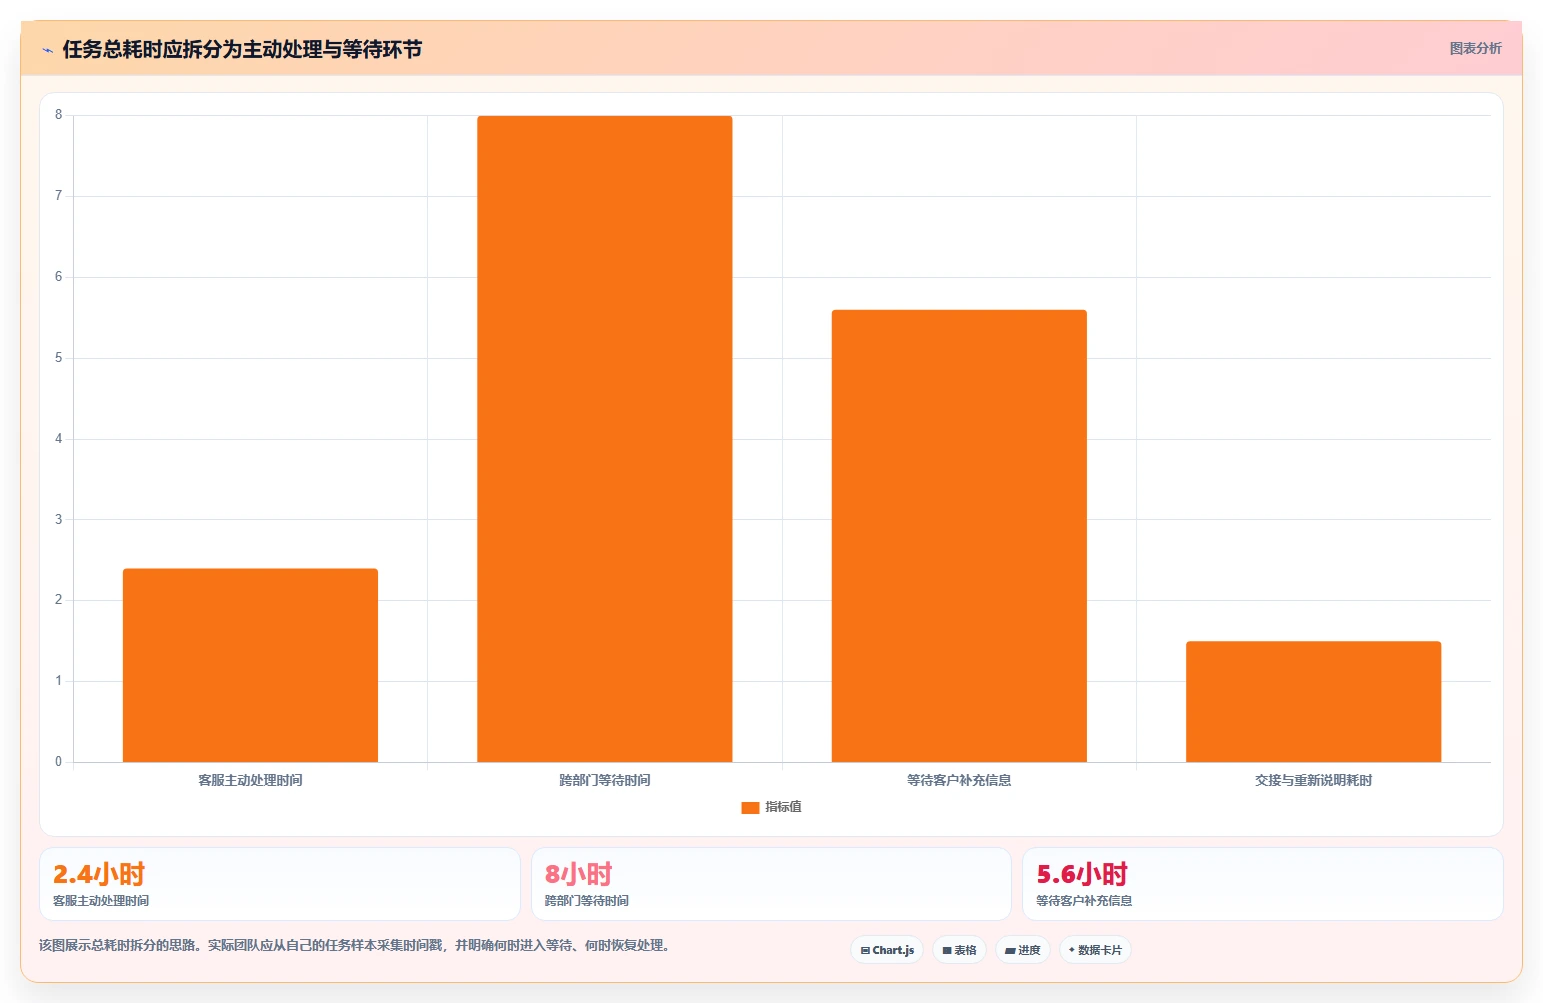Click the 等待客户补充信息 bar
Viewport: 1543px width, 1003px height.
point(959,536)
